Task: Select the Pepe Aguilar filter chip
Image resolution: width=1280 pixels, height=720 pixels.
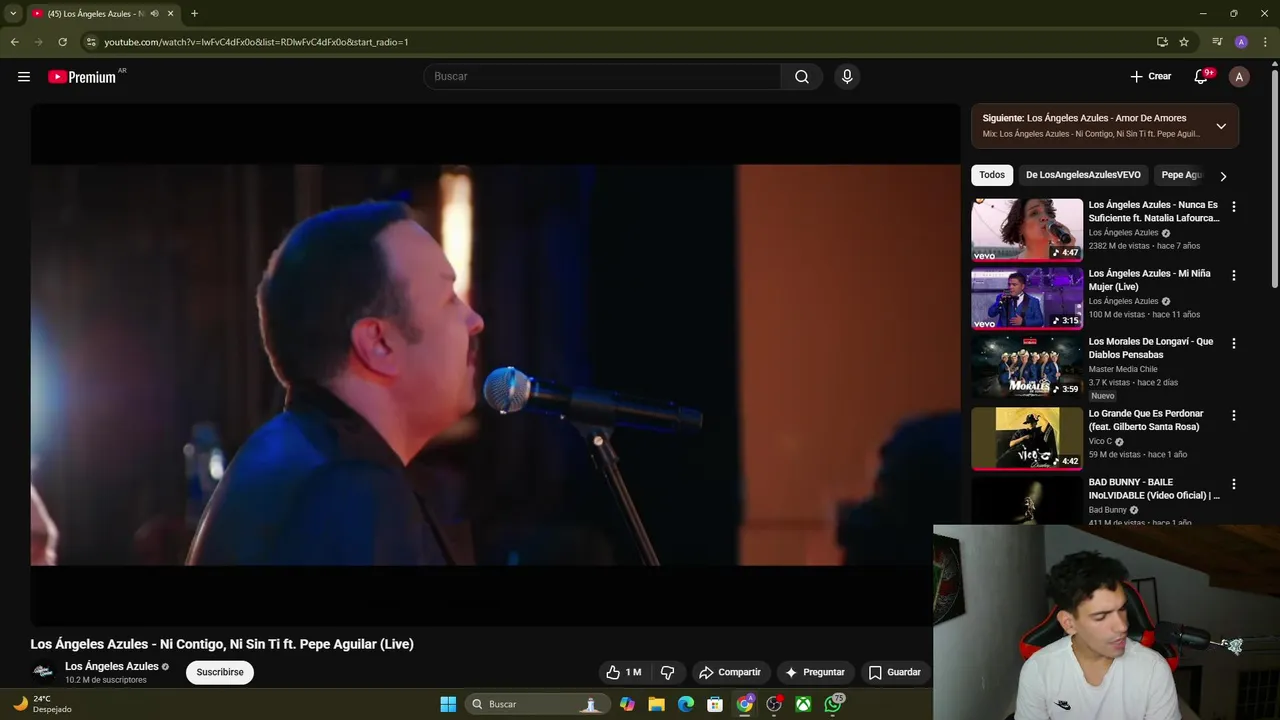Action: pyautogui.click(x=1180, y=175)
